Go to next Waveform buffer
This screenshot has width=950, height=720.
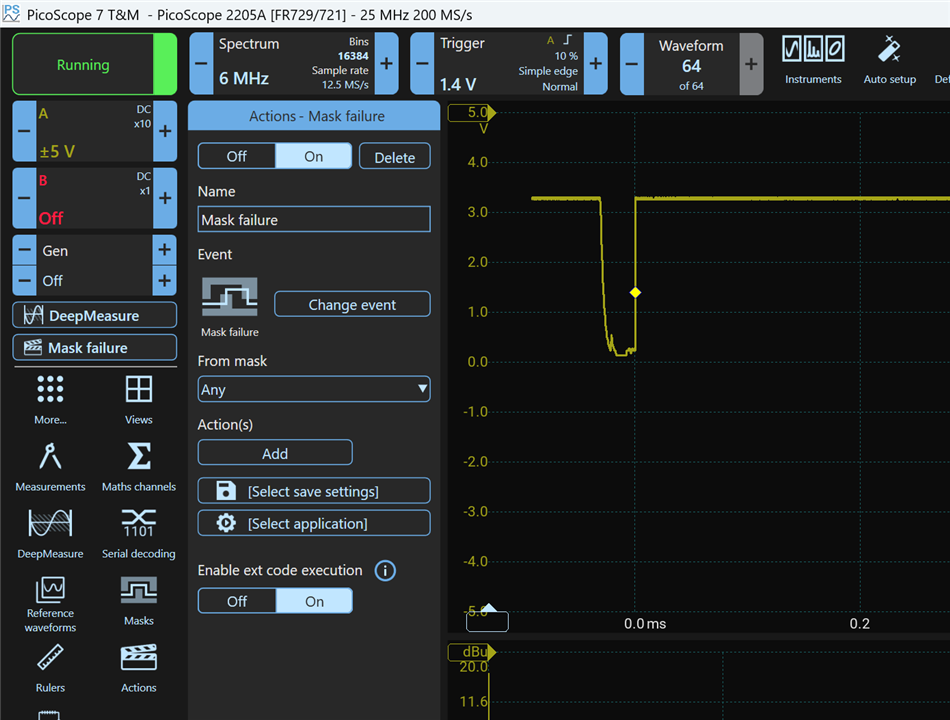click(751, 64)
